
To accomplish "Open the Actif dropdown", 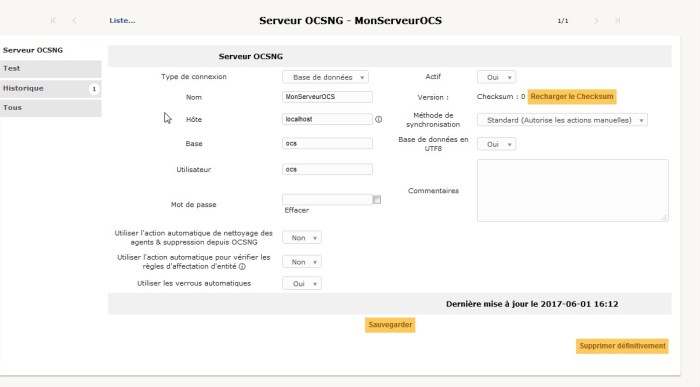I will click(x=496, y=77).
